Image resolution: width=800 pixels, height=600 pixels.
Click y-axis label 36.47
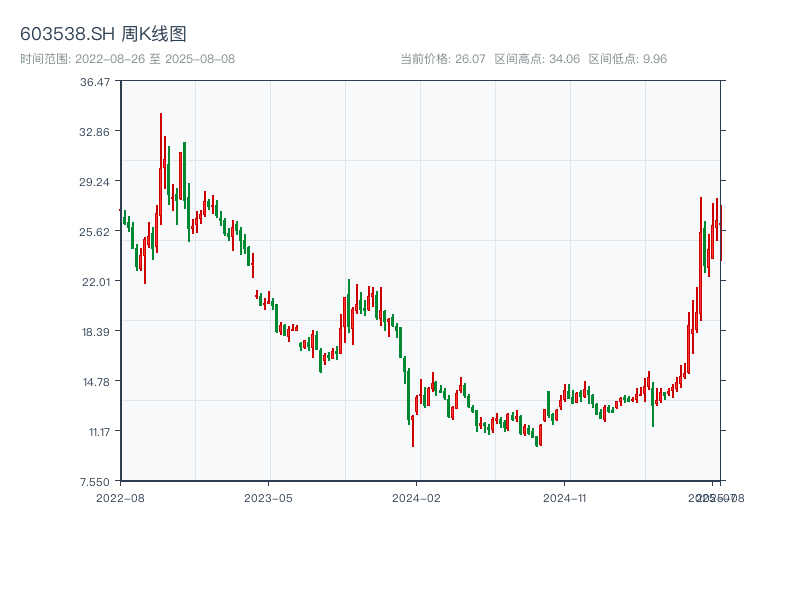coord(95,82)
